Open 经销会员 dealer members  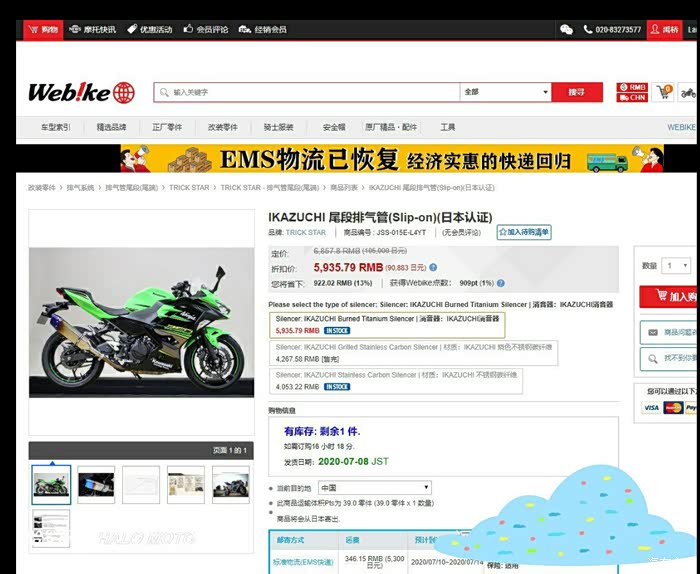click(262, 30)
